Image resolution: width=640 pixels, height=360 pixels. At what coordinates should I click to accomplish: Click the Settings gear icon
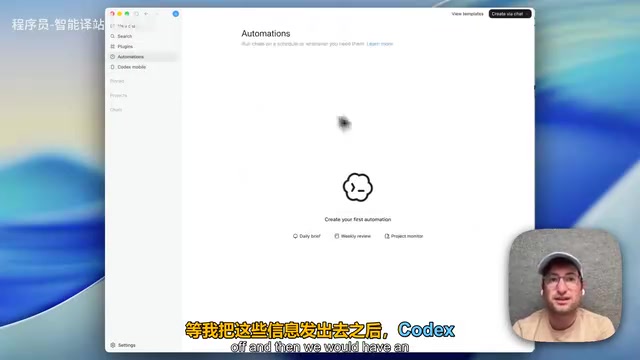pyautogui.click(x=113, y=345)
